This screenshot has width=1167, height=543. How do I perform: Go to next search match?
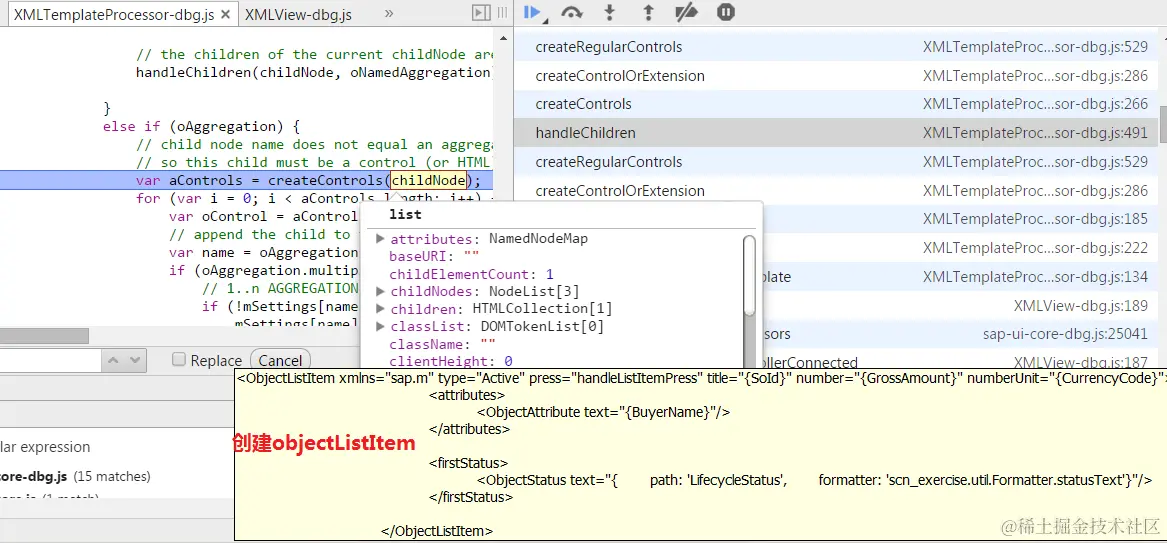tap(134, 360)
